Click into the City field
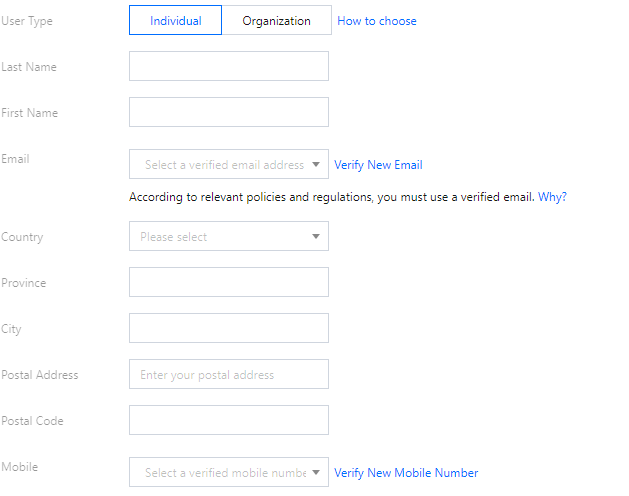 point(229,328)
